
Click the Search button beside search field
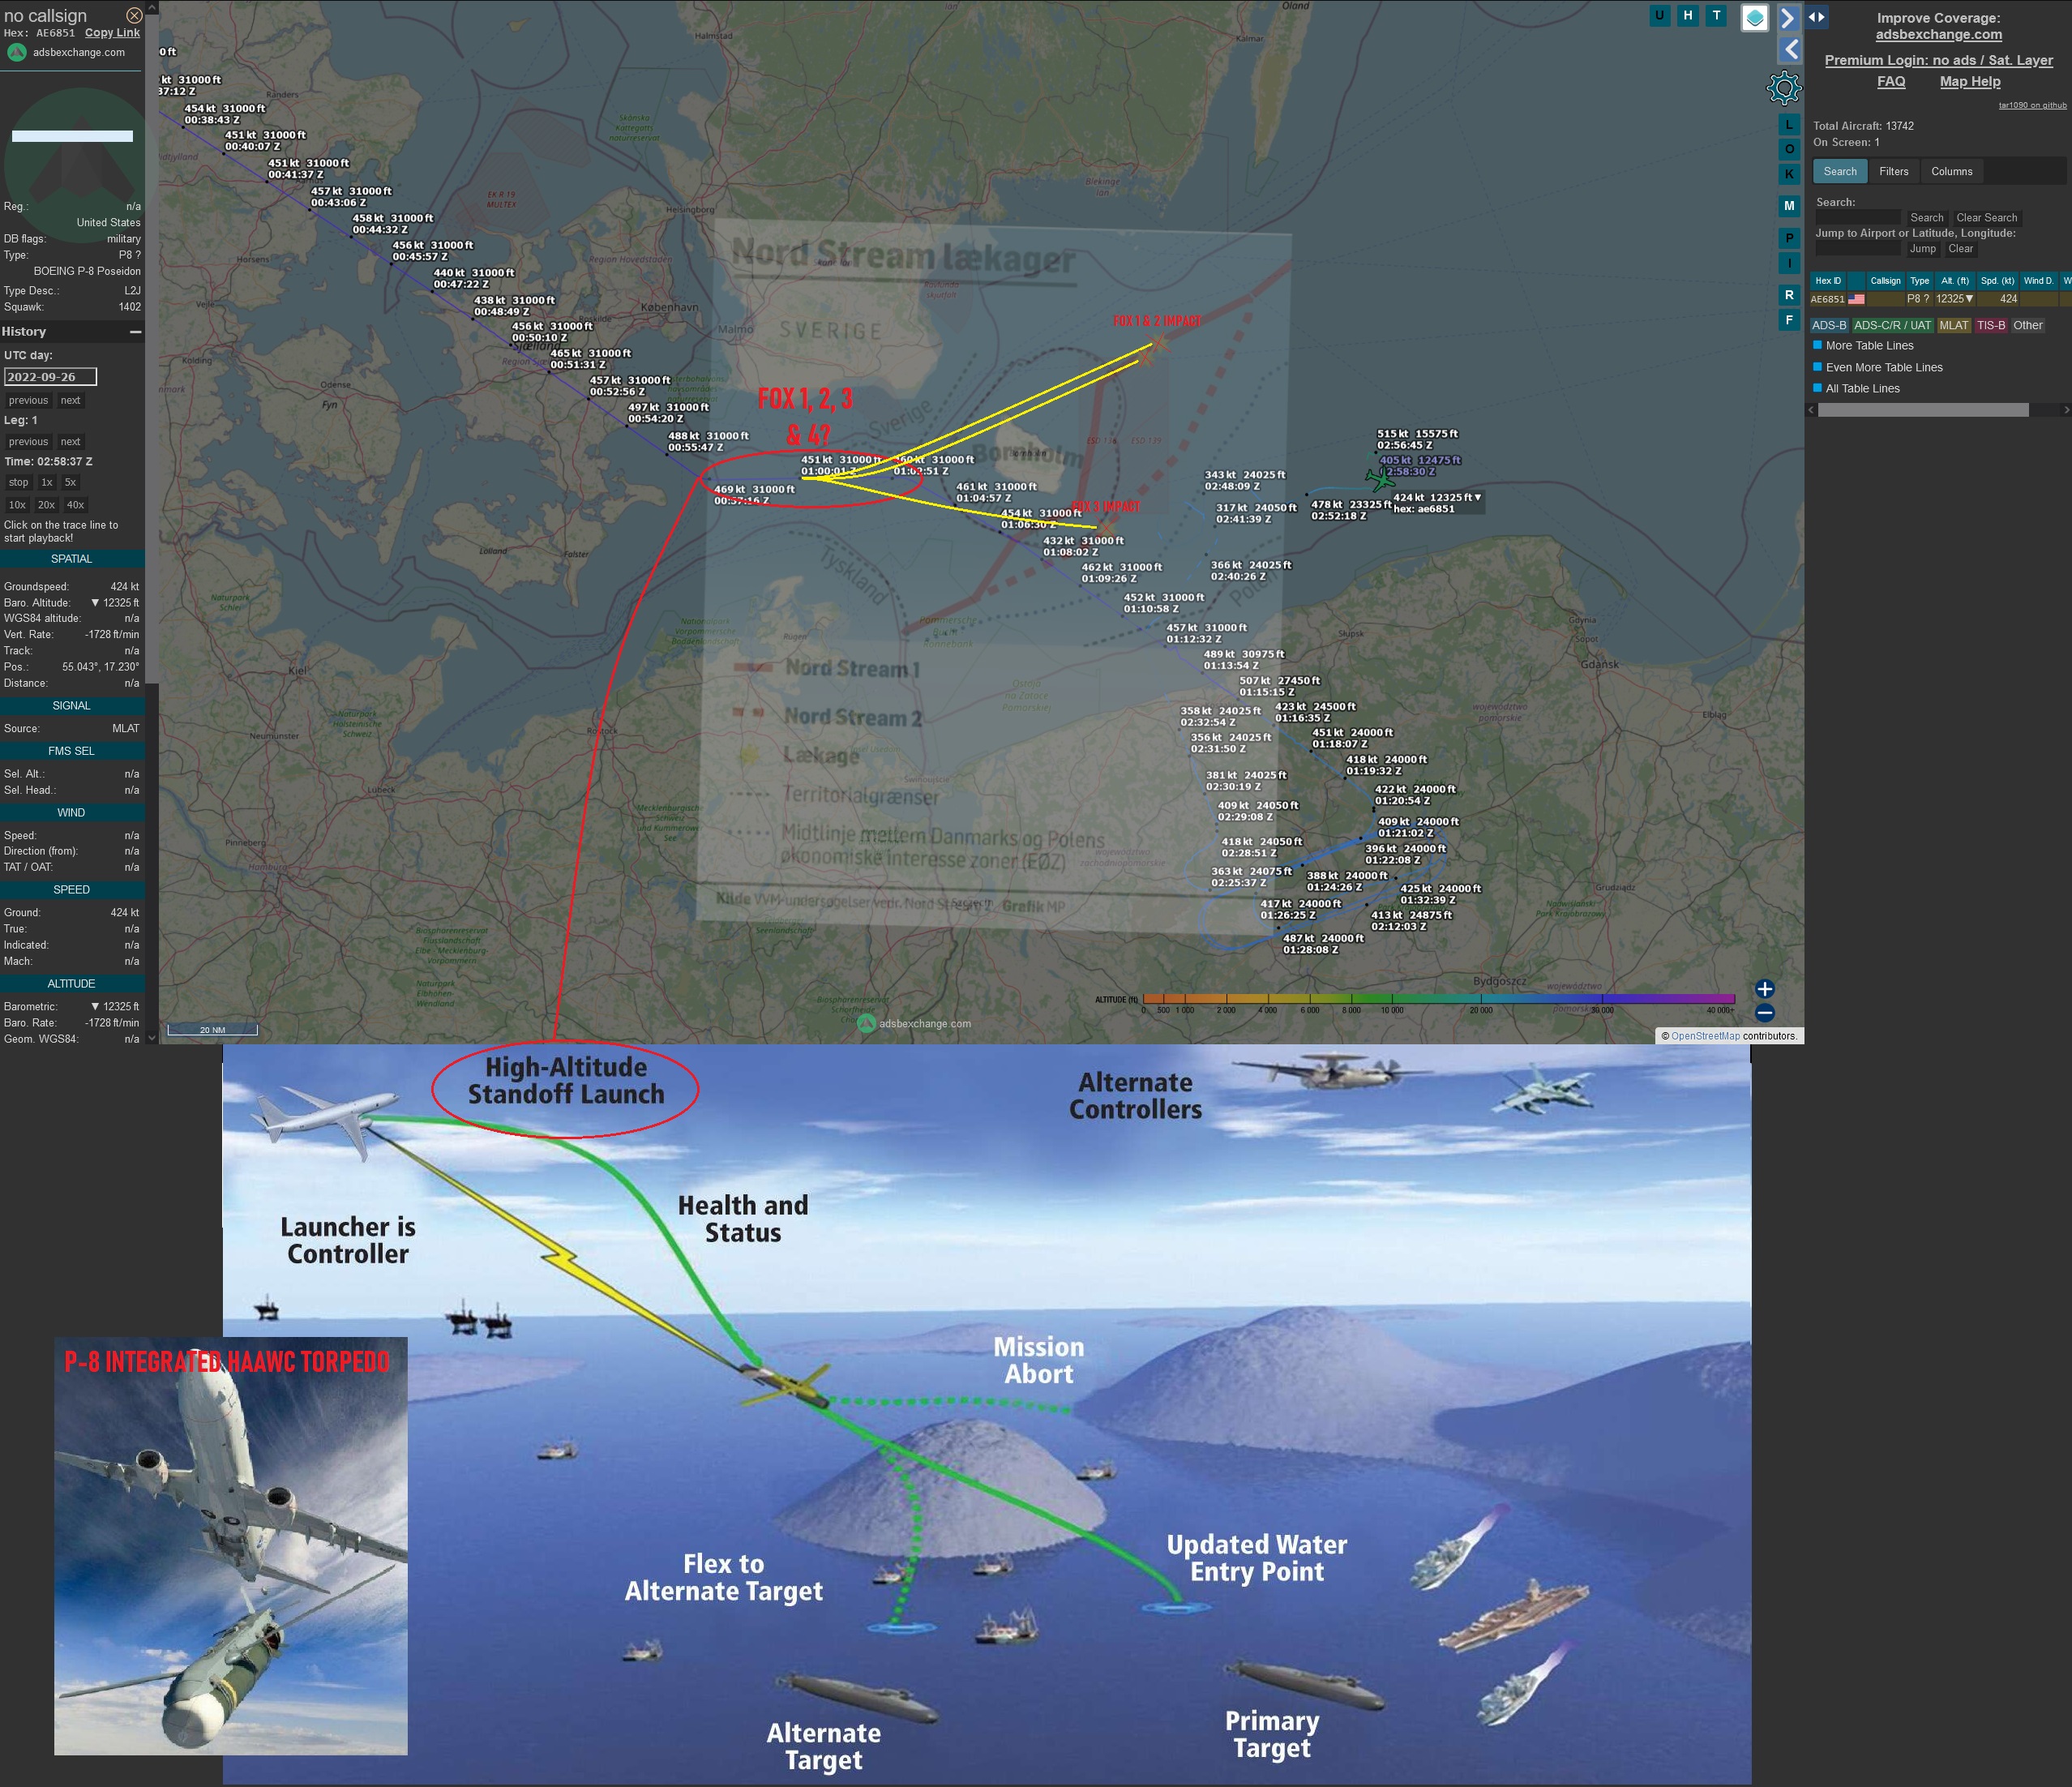point(1927,217)
